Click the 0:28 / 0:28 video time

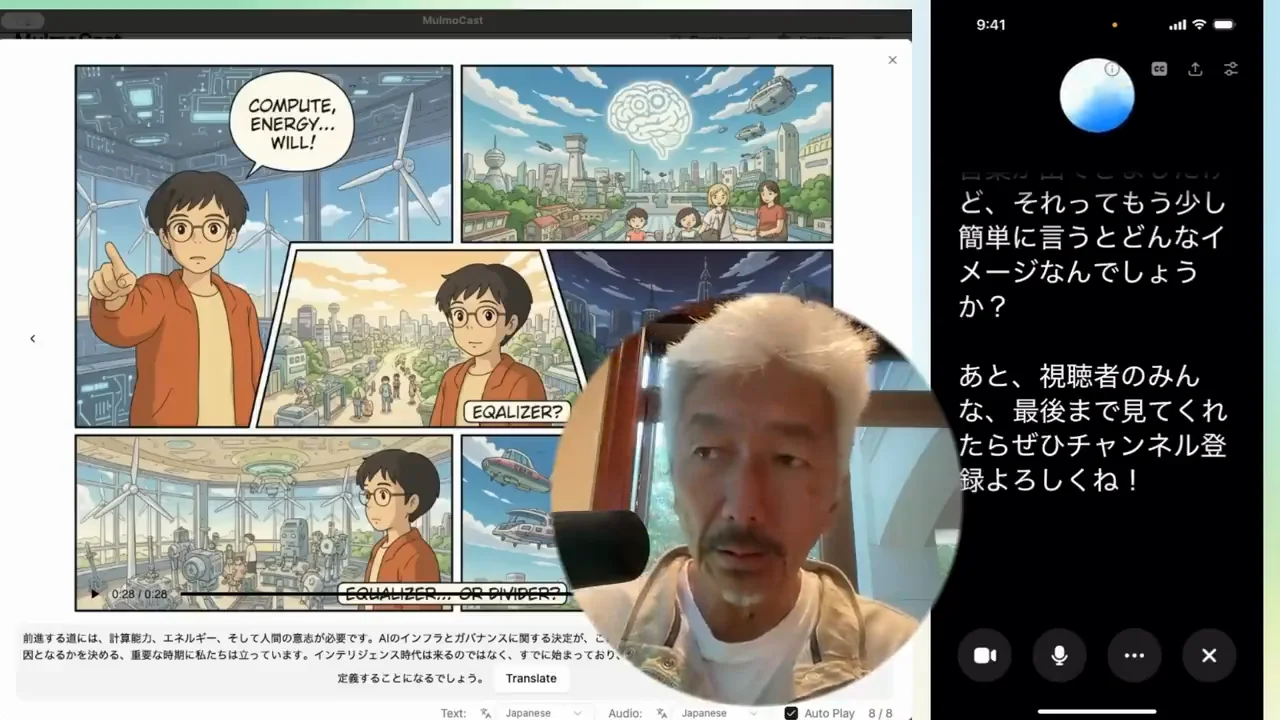(x=139, y=594)
